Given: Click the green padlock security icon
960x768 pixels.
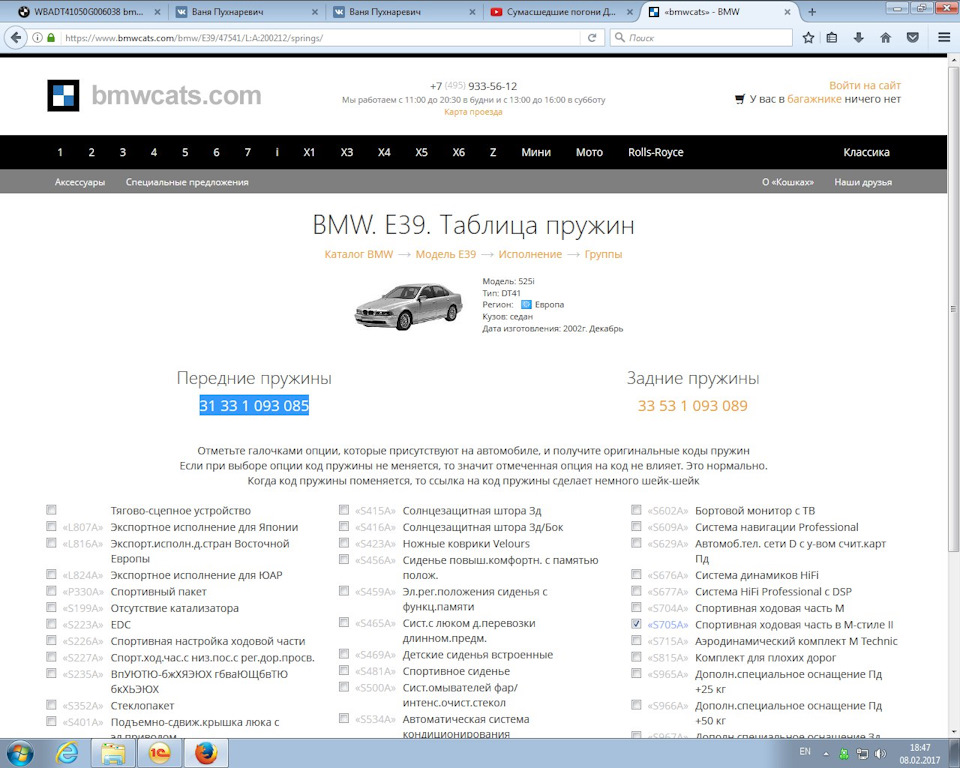Looking at the screenshot, I should [x=51, y=38].
